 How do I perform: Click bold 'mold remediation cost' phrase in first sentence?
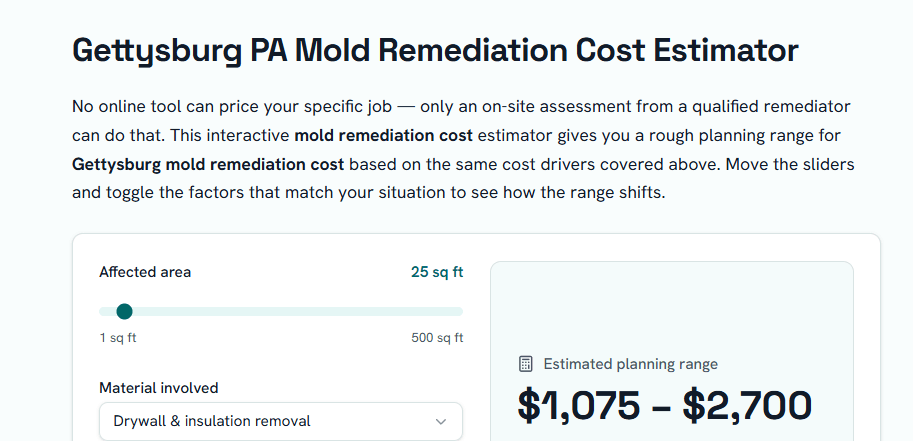coord(383,136)
